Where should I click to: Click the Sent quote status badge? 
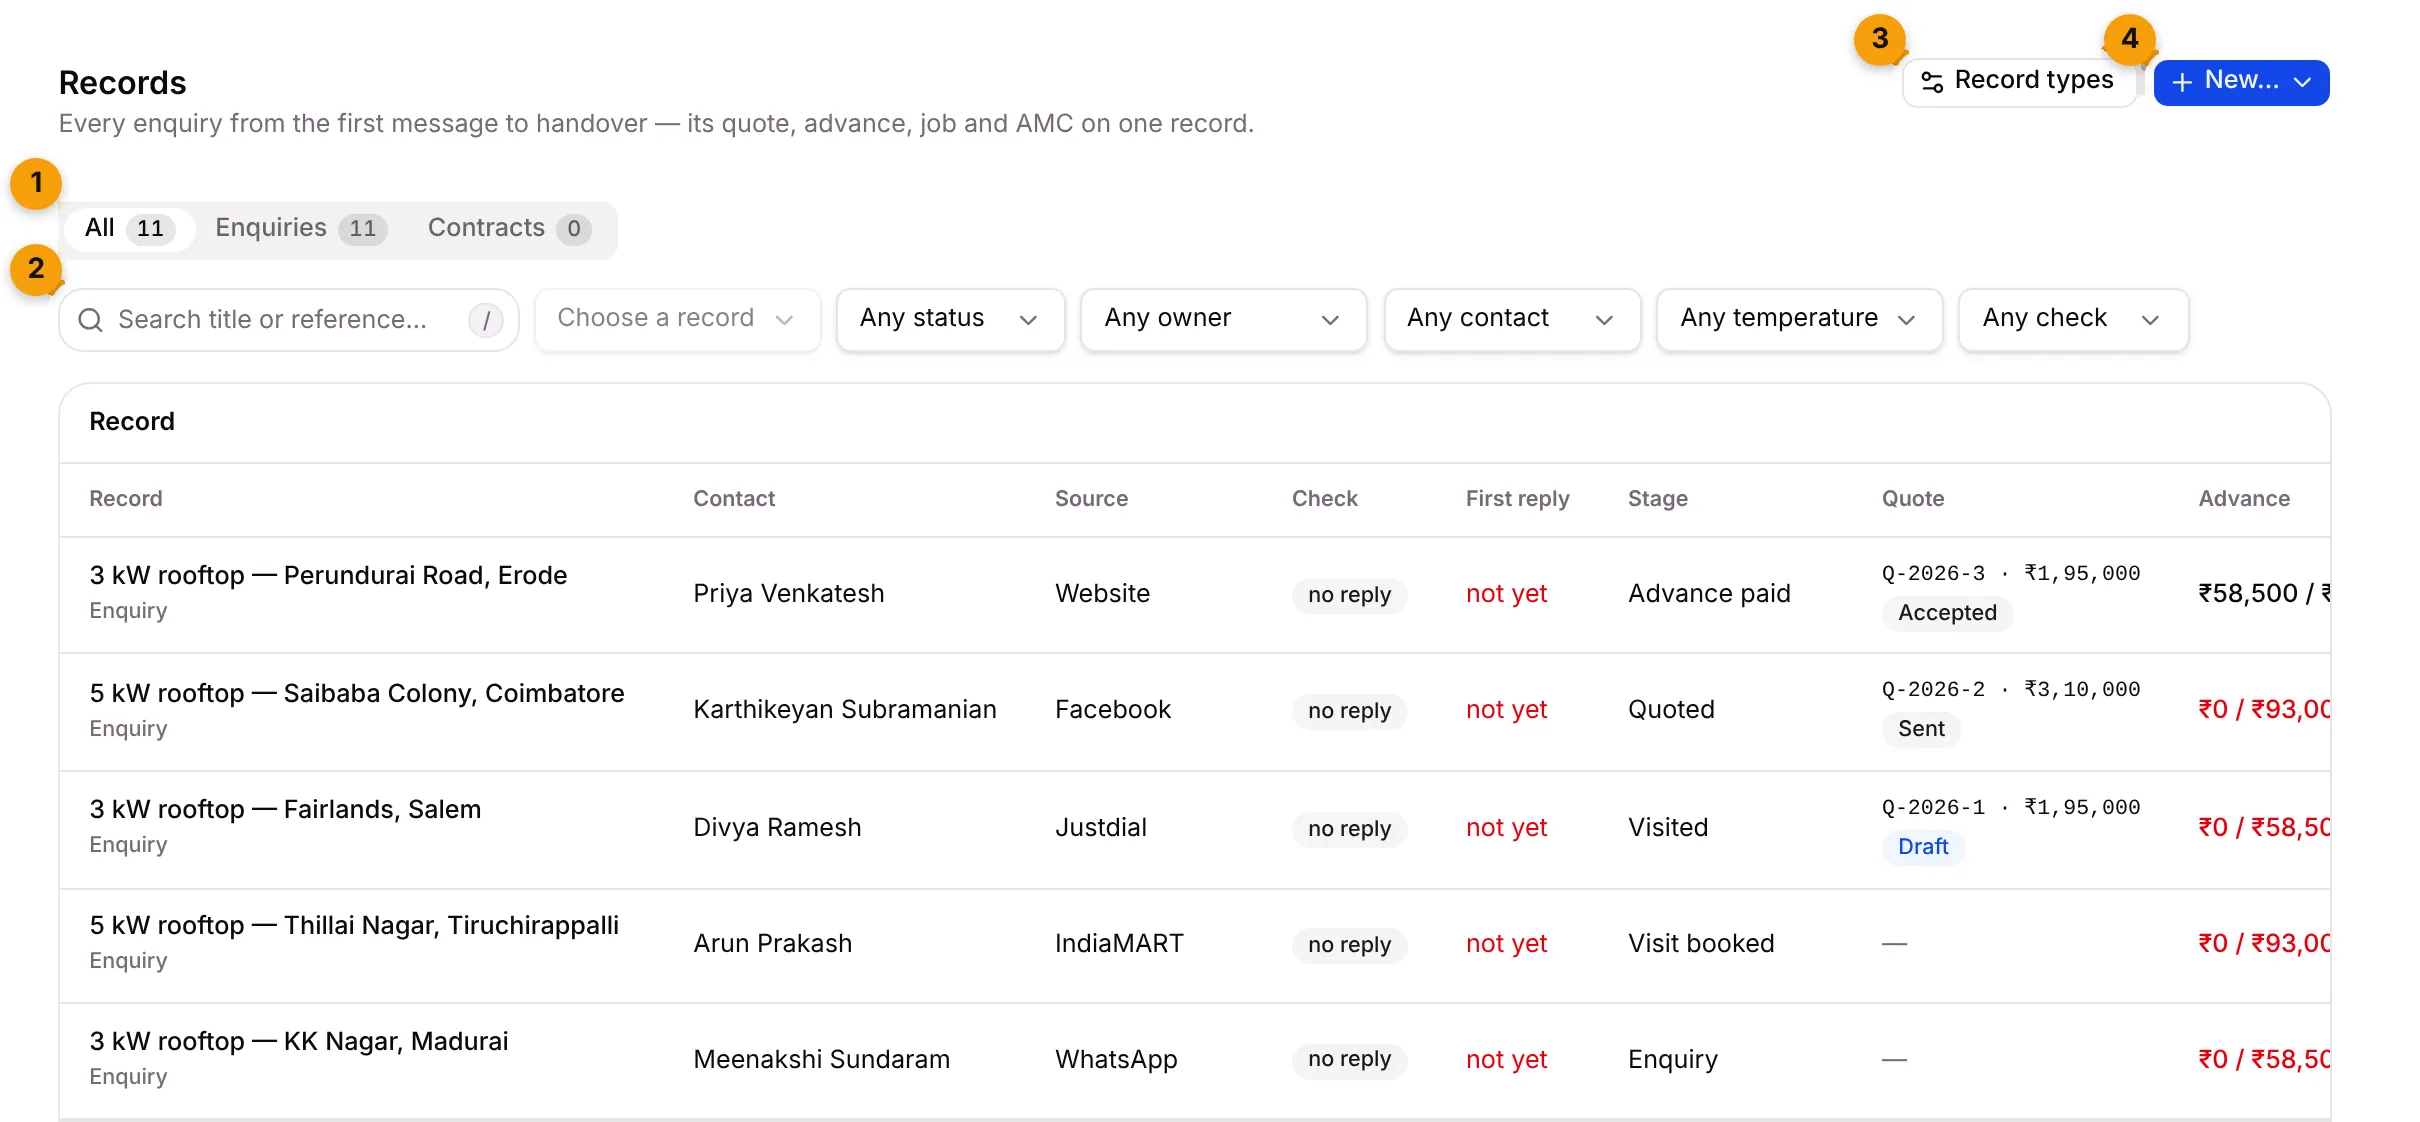point(1921,729)
